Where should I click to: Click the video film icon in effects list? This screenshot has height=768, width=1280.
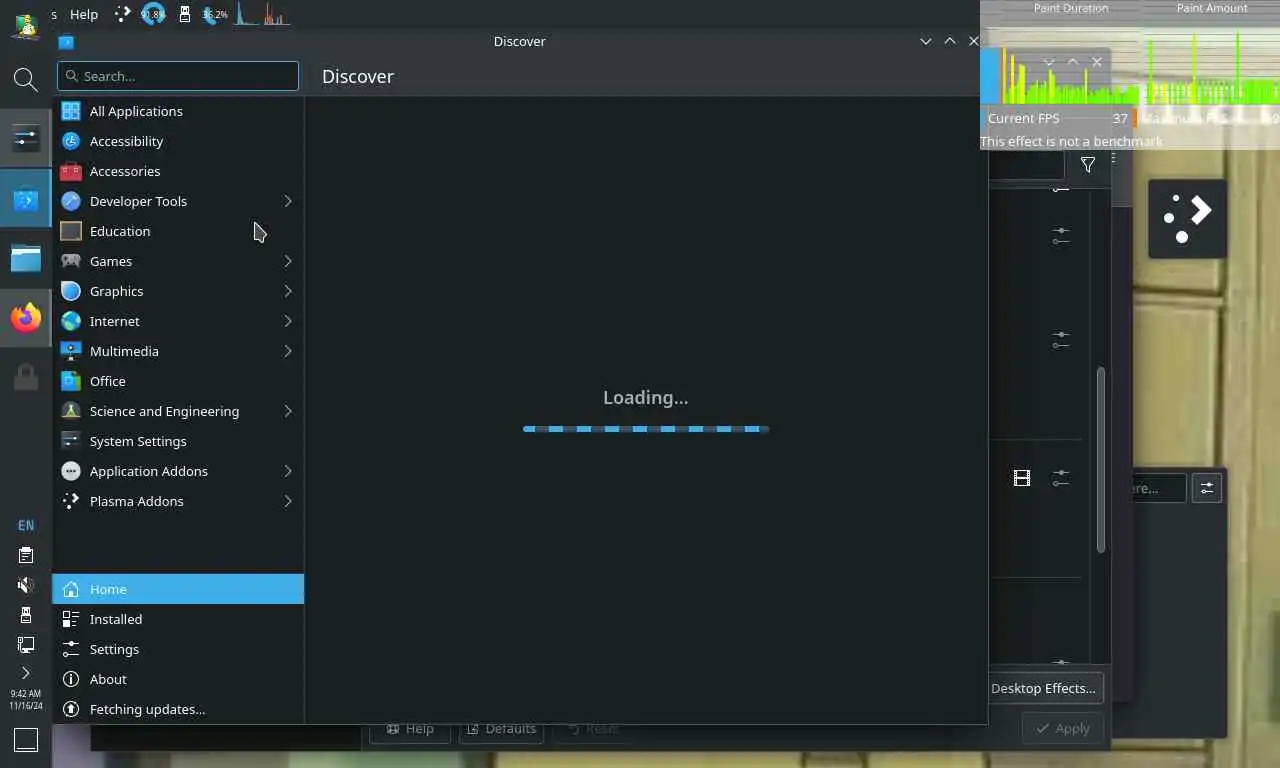point(1022,478)
